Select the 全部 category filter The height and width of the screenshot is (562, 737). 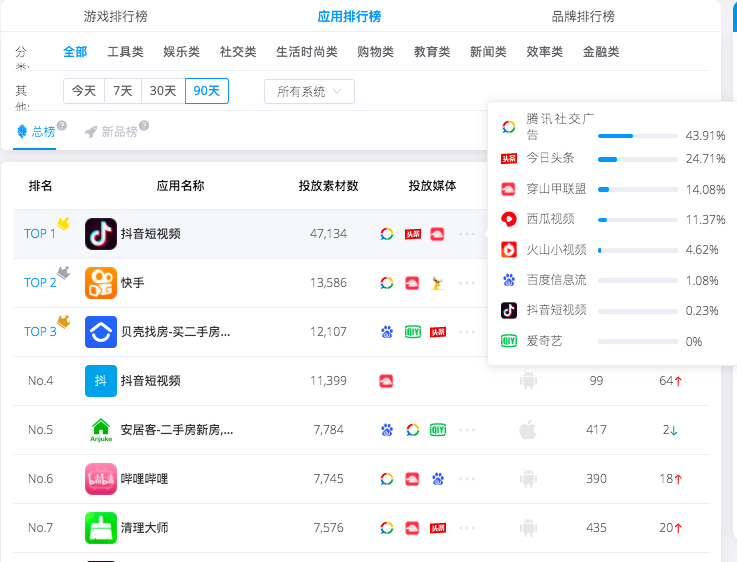click(x=75, y=52)
